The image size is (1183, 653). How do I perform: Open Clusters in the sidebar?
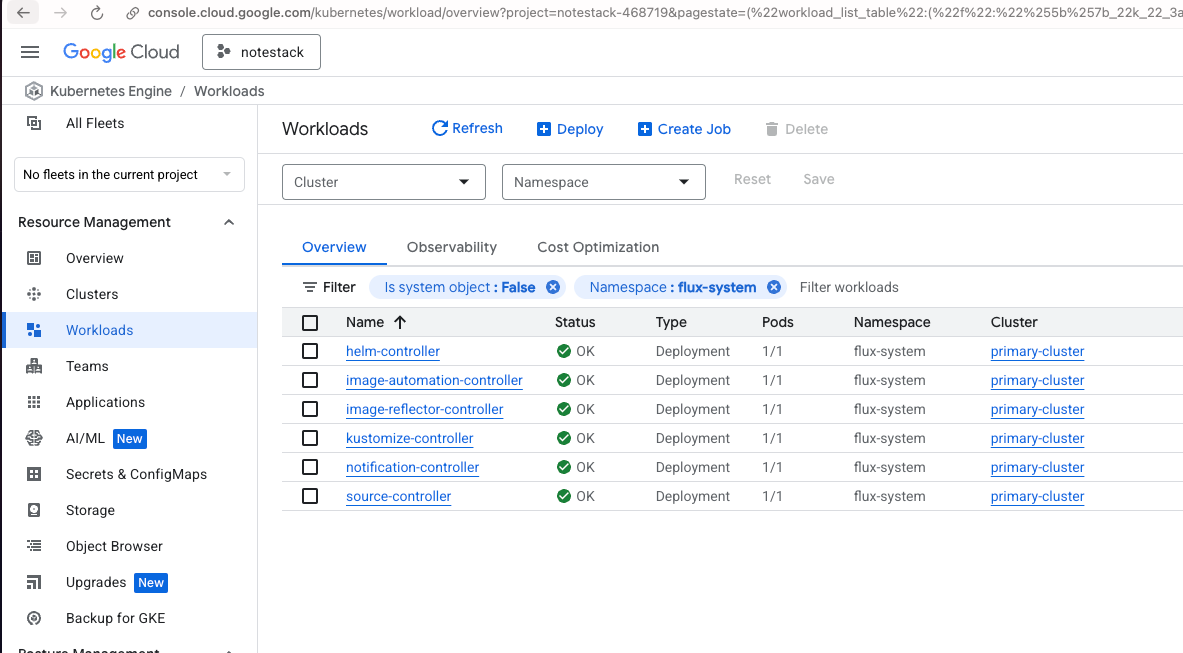pyautogui.click(x=92, y=294)
